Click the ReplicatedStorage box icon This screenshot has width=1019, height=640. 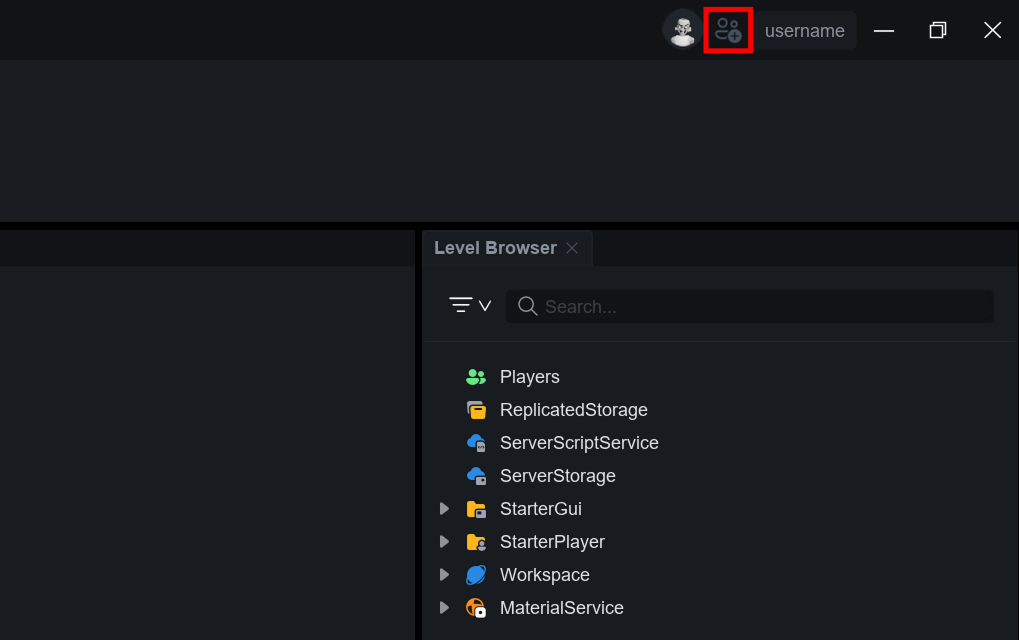click(x=476, y=410)
